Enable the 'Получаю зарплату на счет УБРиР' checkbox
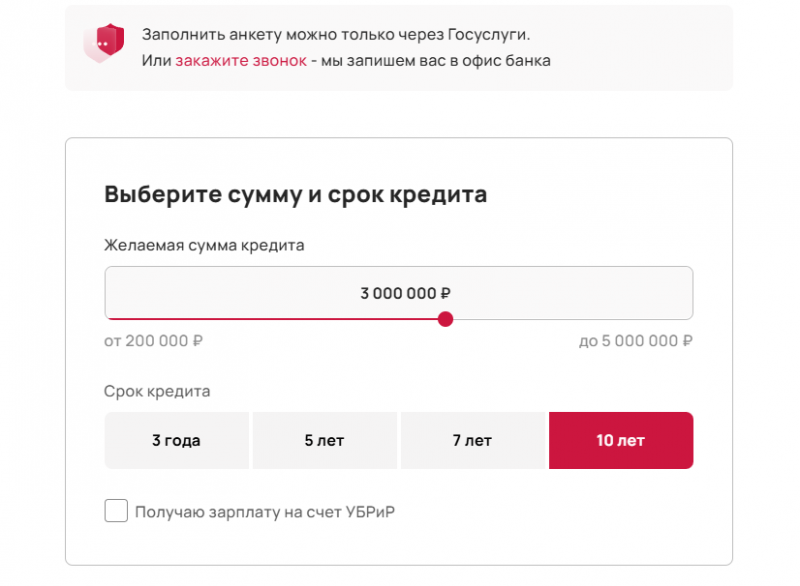Viewport: 800px width, 586px height. pos(116,511)
